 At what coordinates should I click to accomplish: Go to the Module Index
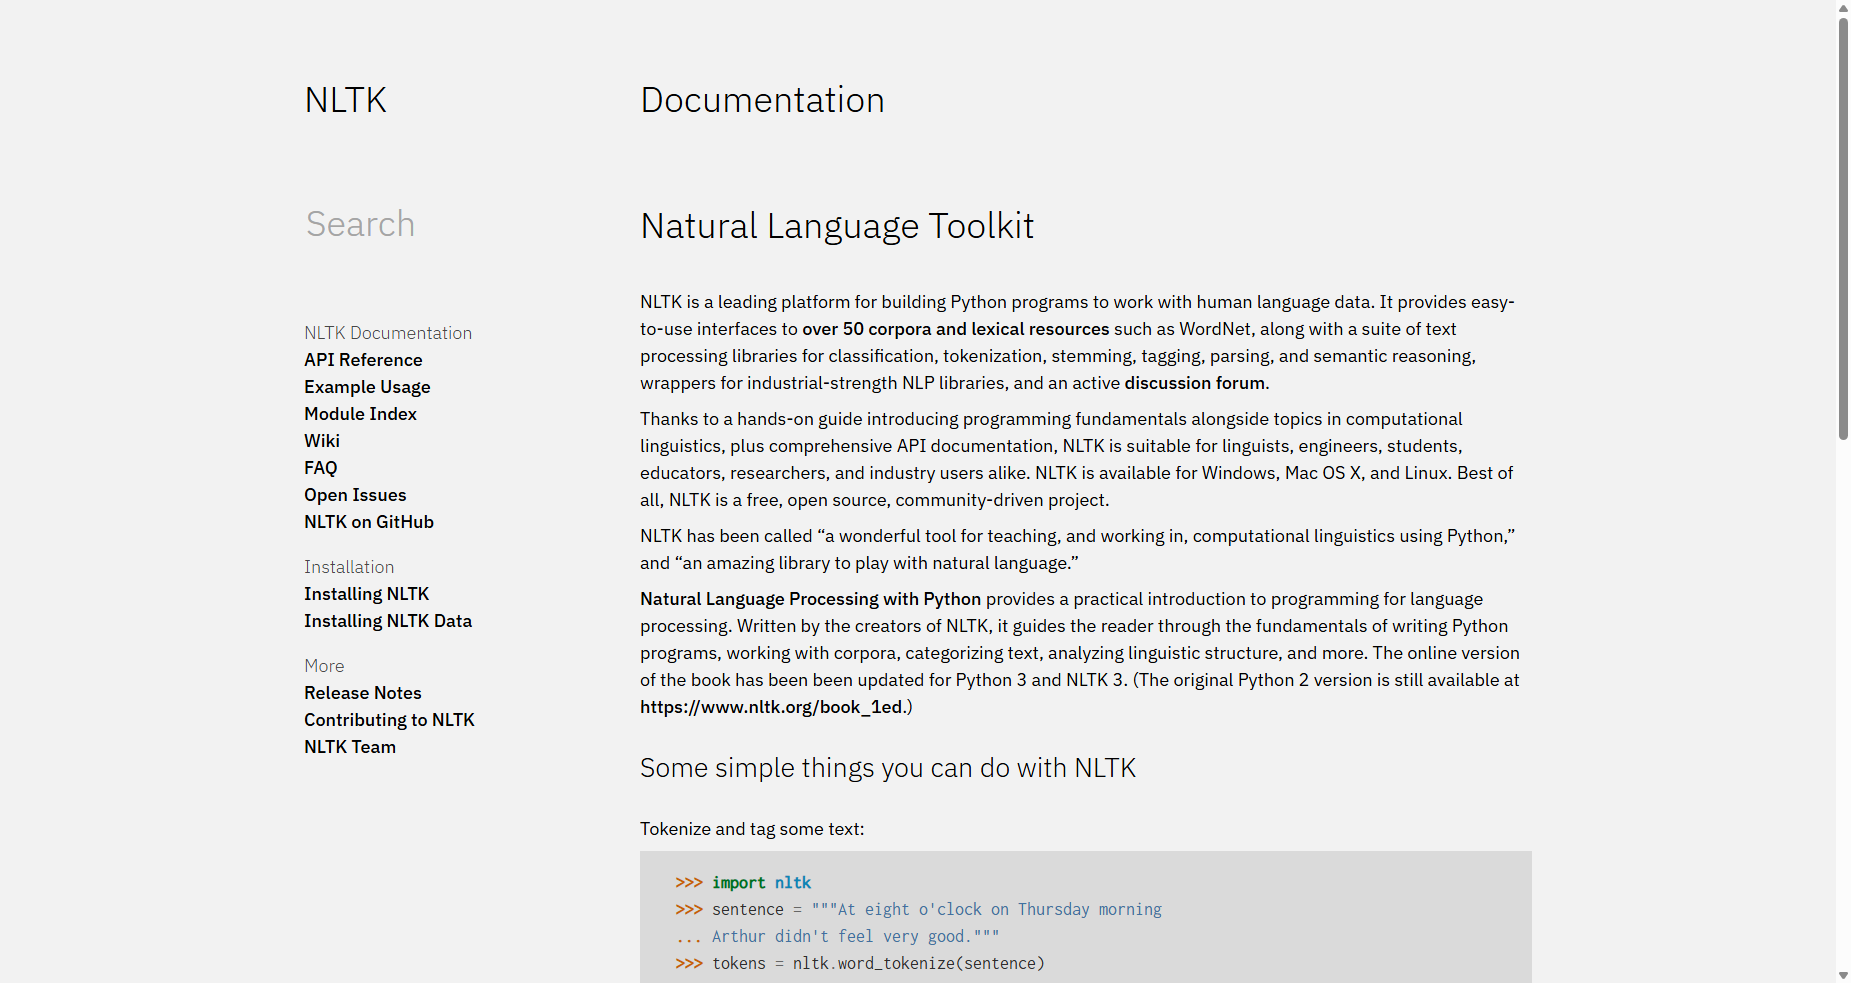point(360,414)
